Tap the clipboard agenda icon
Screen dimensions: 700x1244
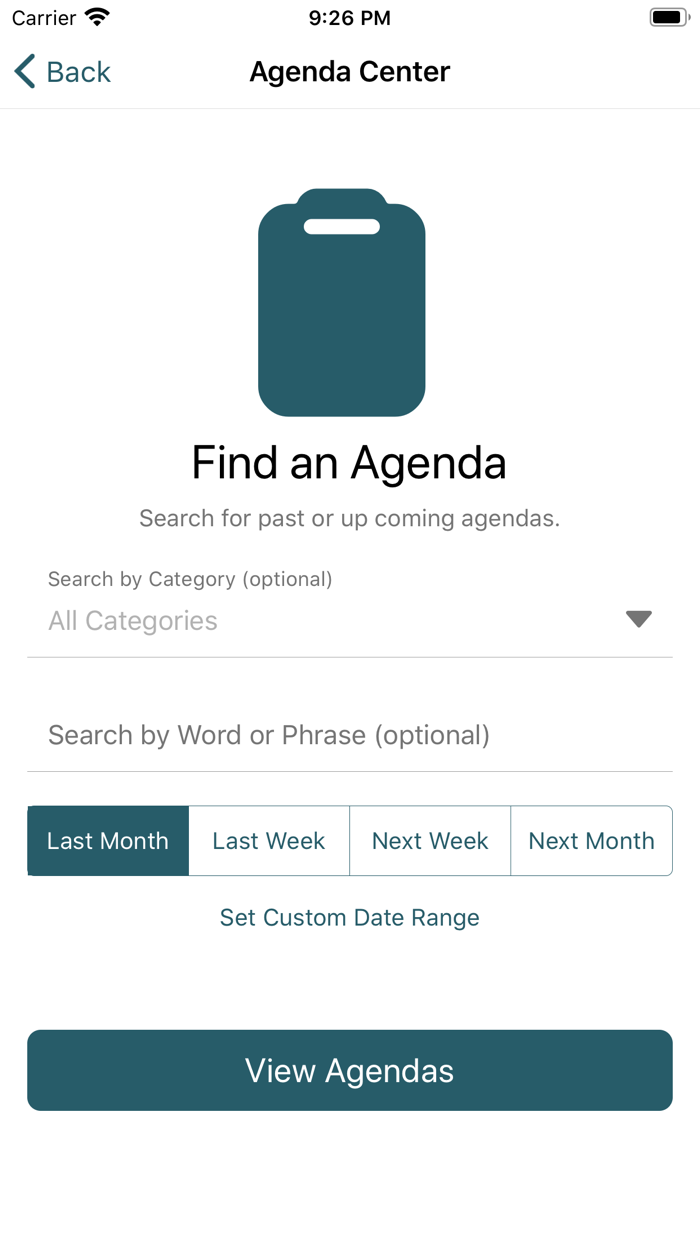[342, 302]
